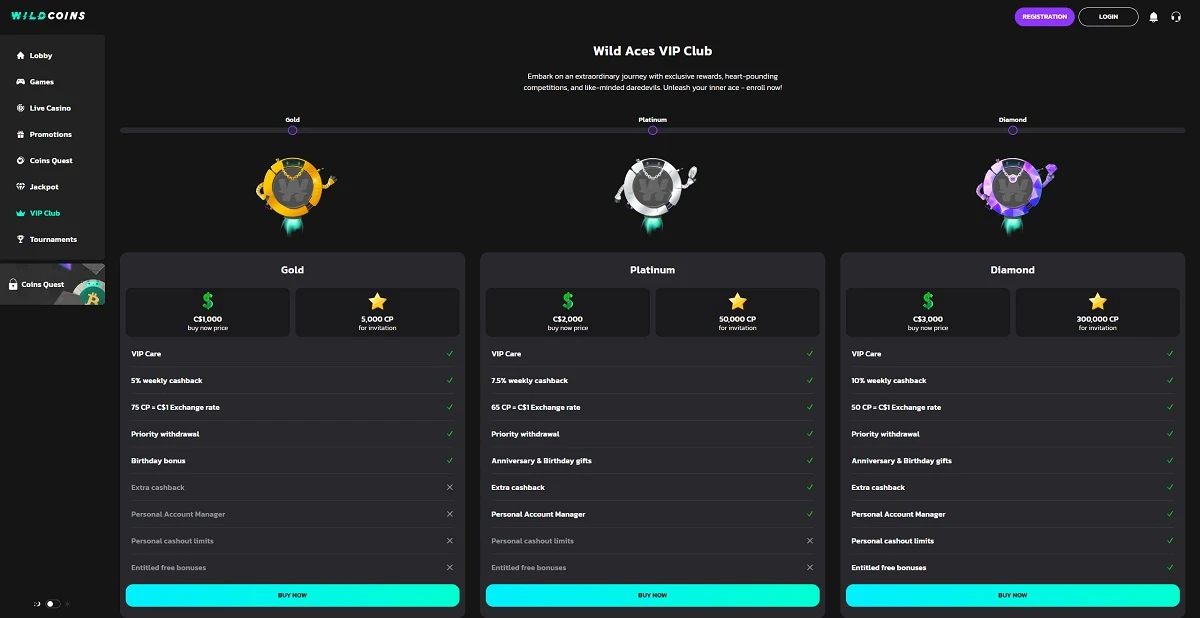Click the VIP Club crown icon
This screenshot has height=618, width=1200.
click(x=21, y=213)
